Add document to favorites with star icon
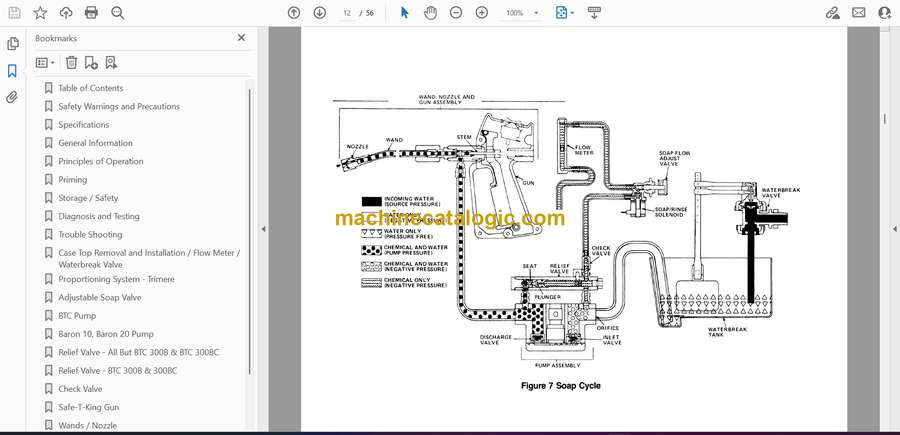The width and height of the screenshot is (900, 435). pyautogui.click(x=40, y=13)
